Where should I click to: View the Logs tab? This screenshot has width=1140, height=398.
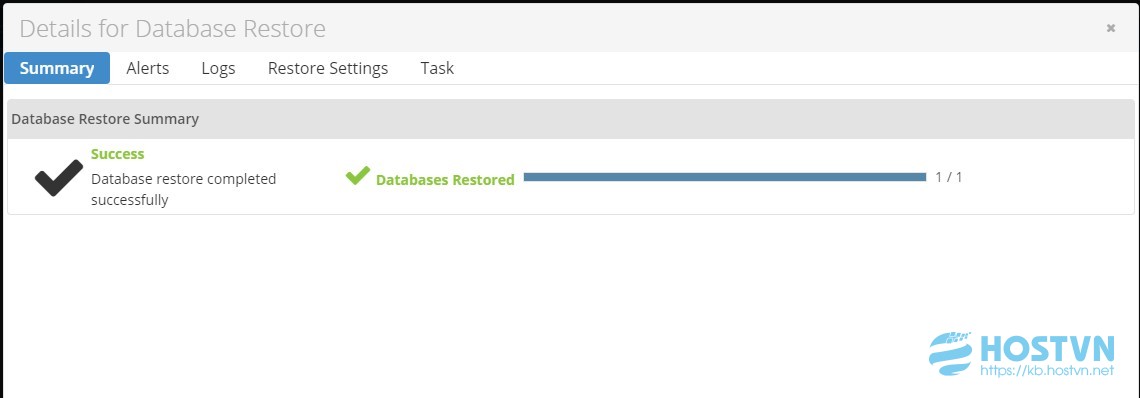[x=218, y=68]
